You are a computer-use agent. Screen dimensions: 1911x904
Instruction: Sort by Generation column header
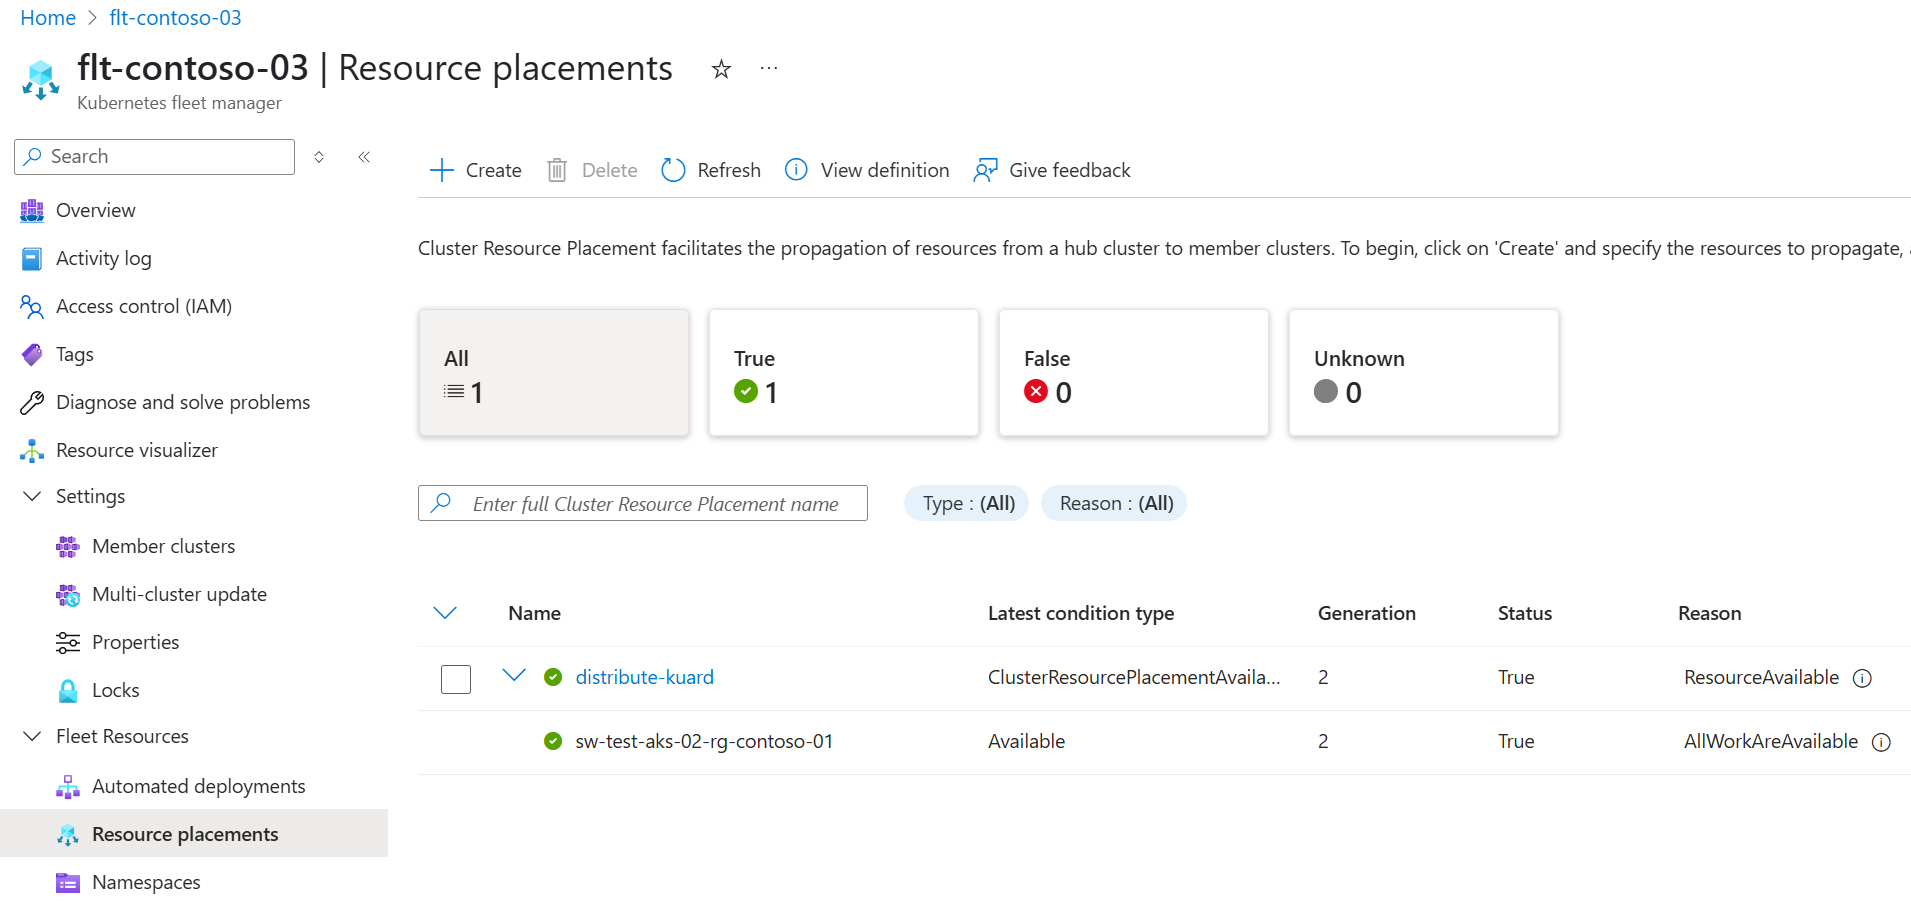(x=1367, y=613)
